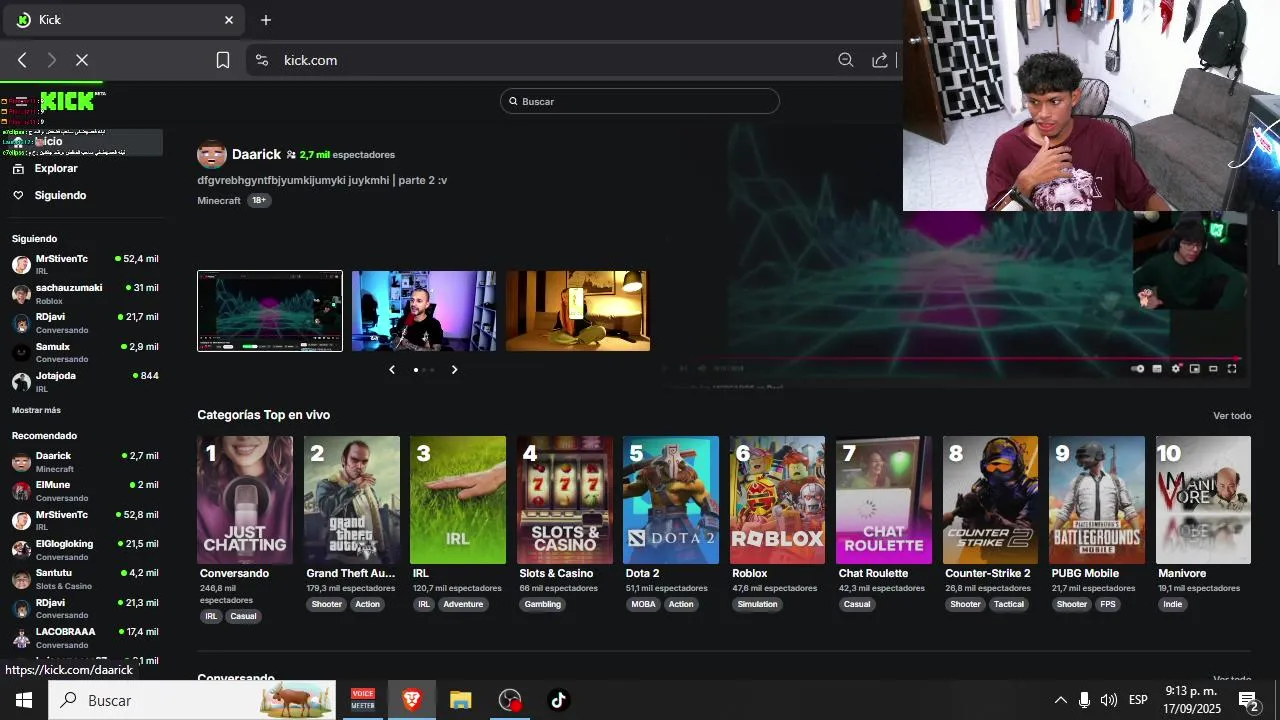Toggle captions button in the video player
The width and height of the screenshot is (1280, 720).
coord(1157,369)
